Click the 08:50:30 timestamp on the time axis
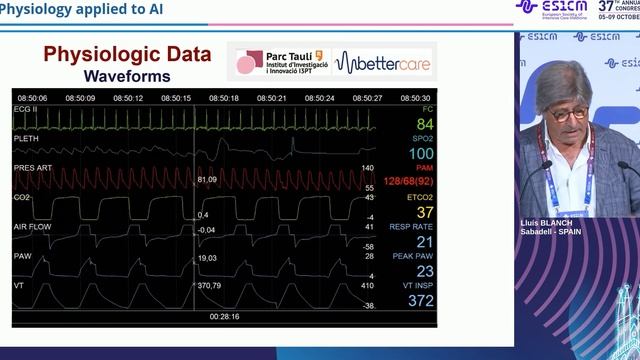The height and width of the screenshot is (360, 640). tap(415, 98)
